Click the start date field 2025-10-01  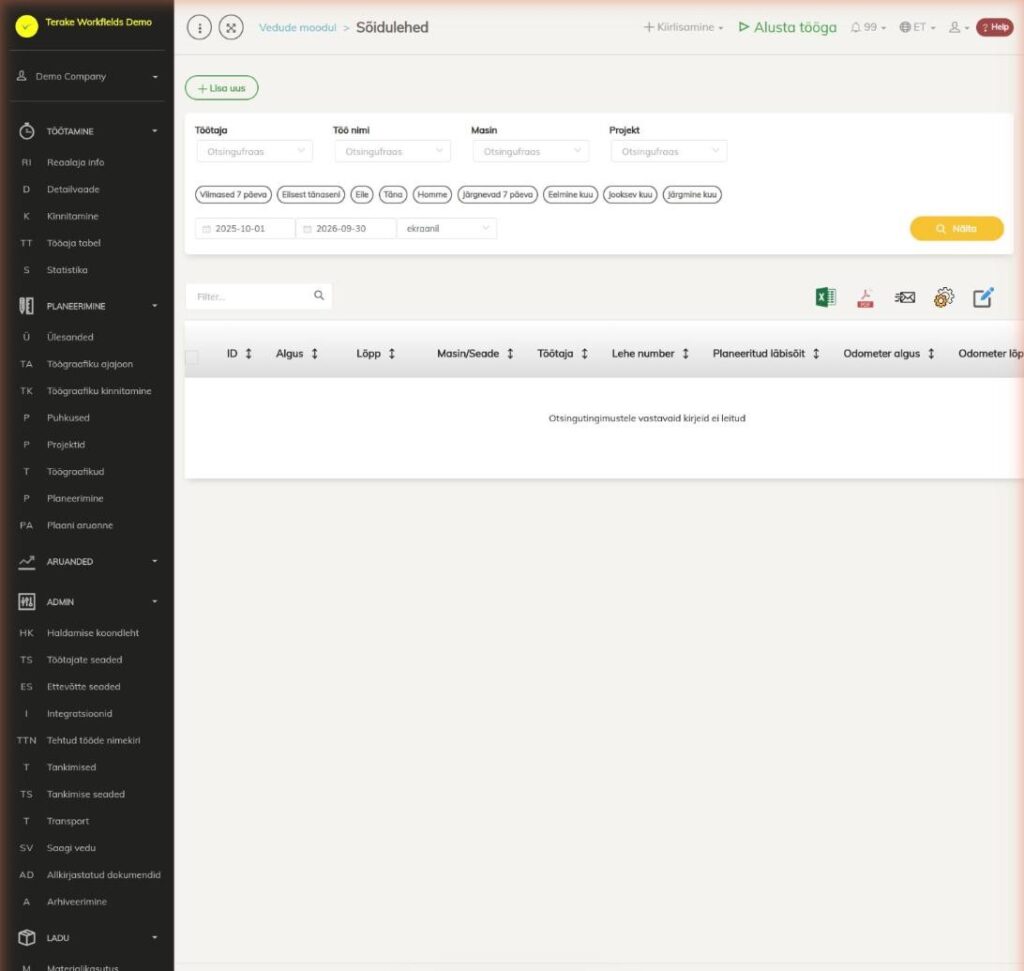[245, 229]
